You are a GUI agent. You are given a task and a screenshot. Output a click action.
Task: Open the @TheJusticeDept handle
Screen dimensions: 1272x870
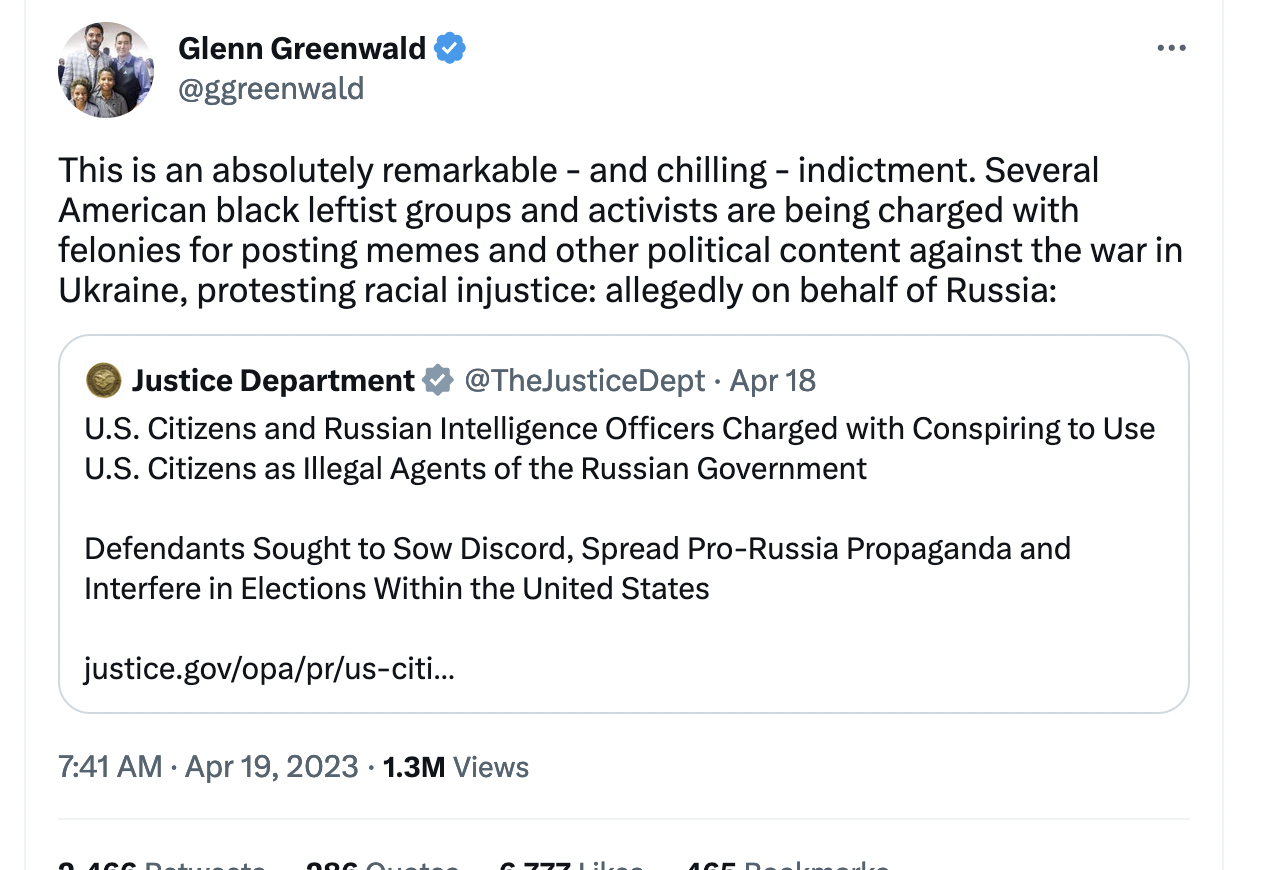[x=584, y=380]
